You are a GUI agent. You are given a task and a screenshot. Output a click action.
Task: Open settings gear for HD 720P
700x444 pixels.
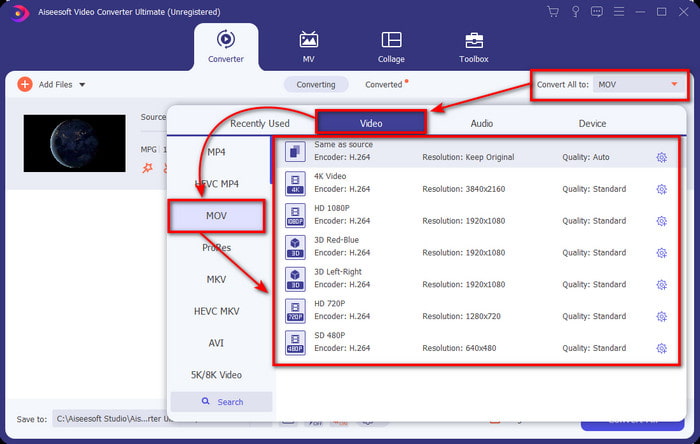(x=662, y=316)
